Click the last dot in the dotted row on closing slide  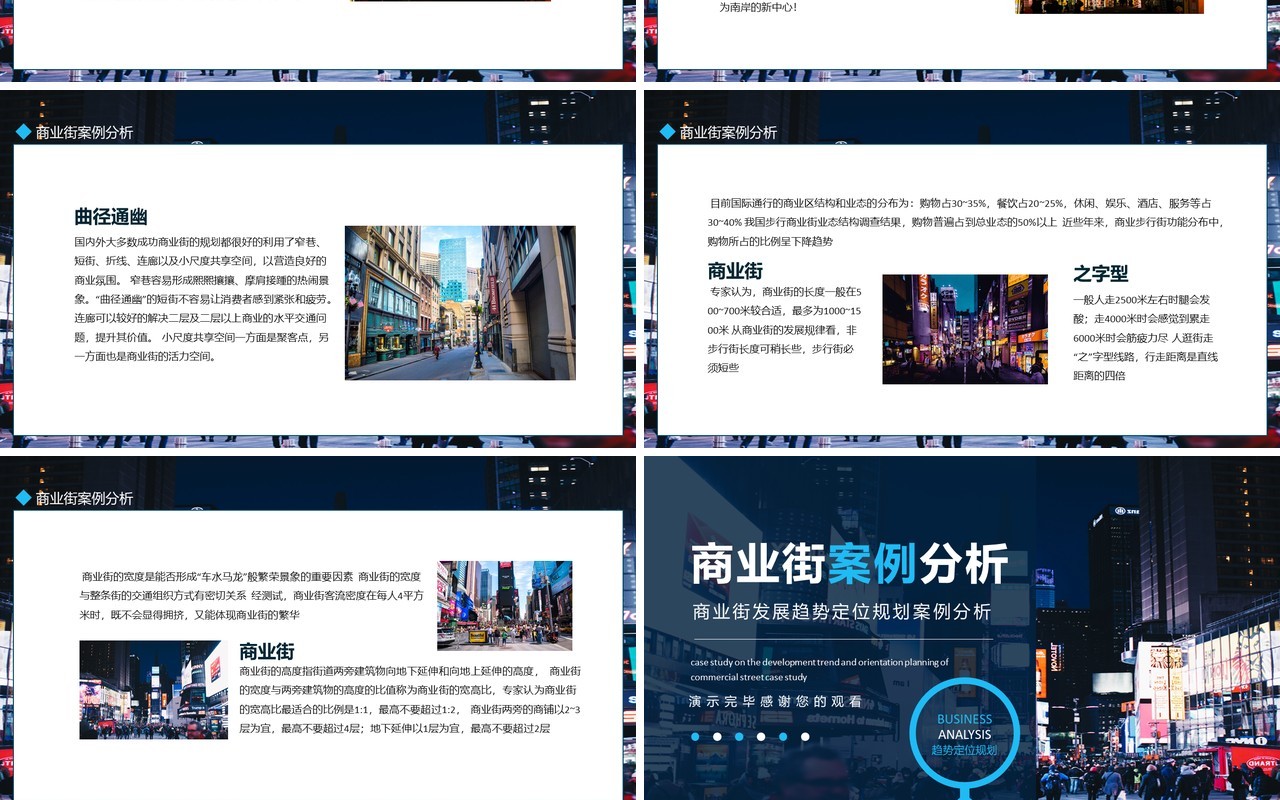point(805,737)
